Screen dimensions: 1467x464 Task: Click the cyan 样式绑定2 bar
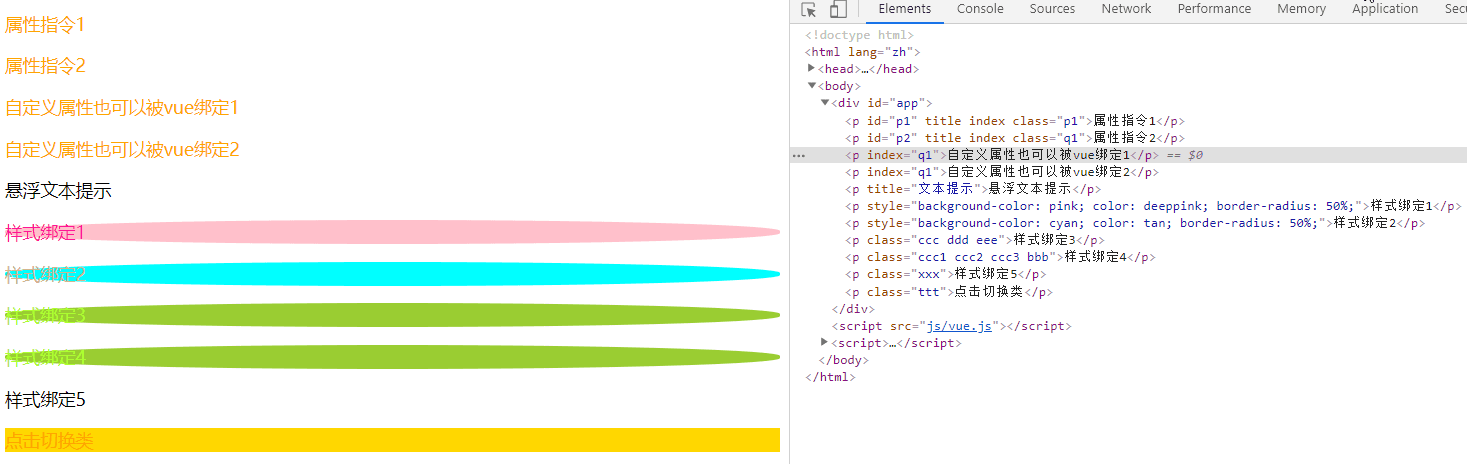click(392, 275)
